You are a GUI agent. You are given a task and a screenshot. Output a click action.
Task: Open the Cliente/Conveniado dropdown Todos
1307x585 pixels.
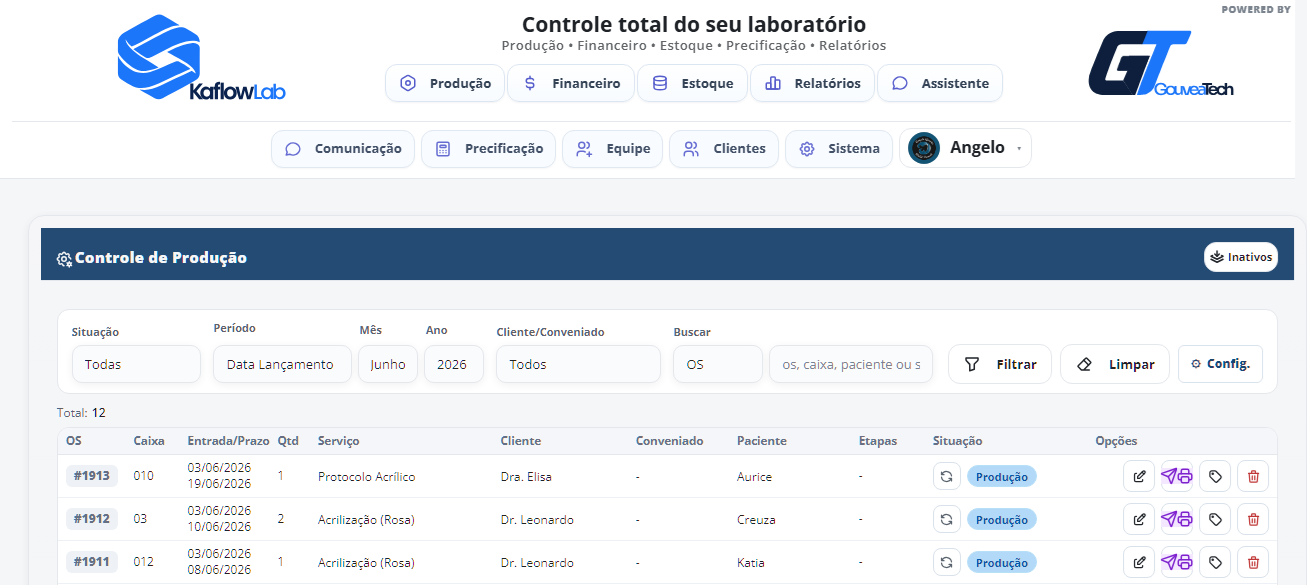pyautogui.click(x=578, y=364)
